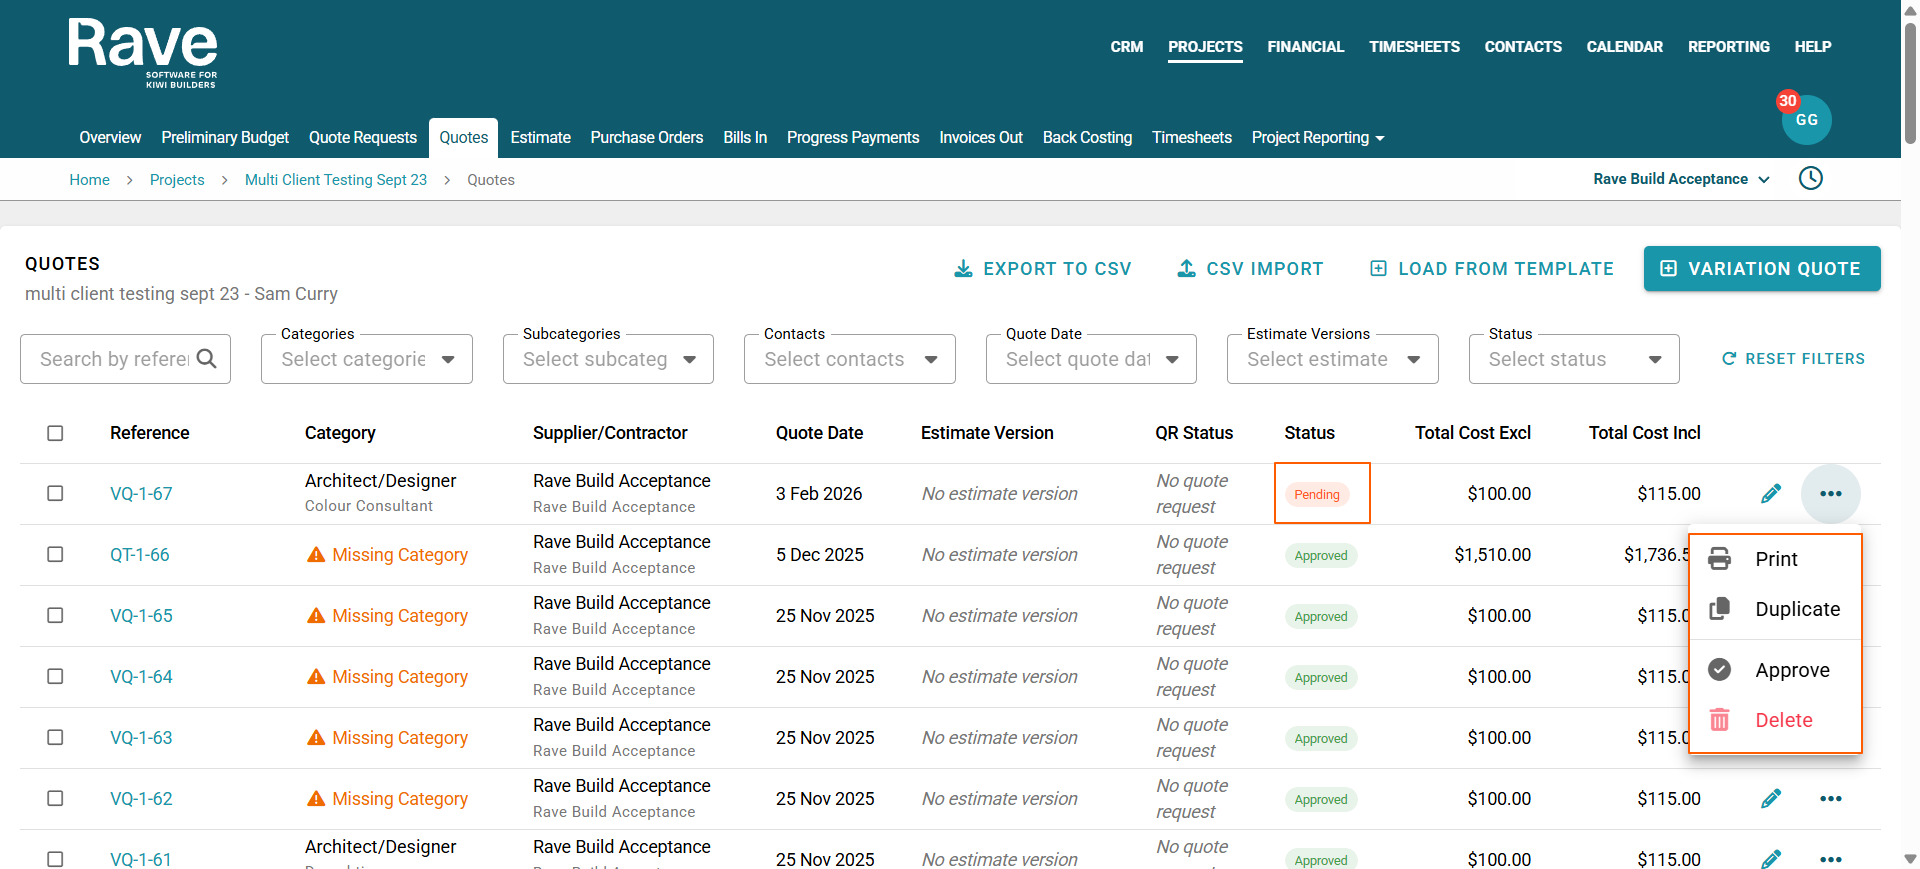Screen dimensions: 1920x869
Task: Edit the VQ-1-62 quote with pencil
Action: pyautogui.click(x=1770, y=799)
